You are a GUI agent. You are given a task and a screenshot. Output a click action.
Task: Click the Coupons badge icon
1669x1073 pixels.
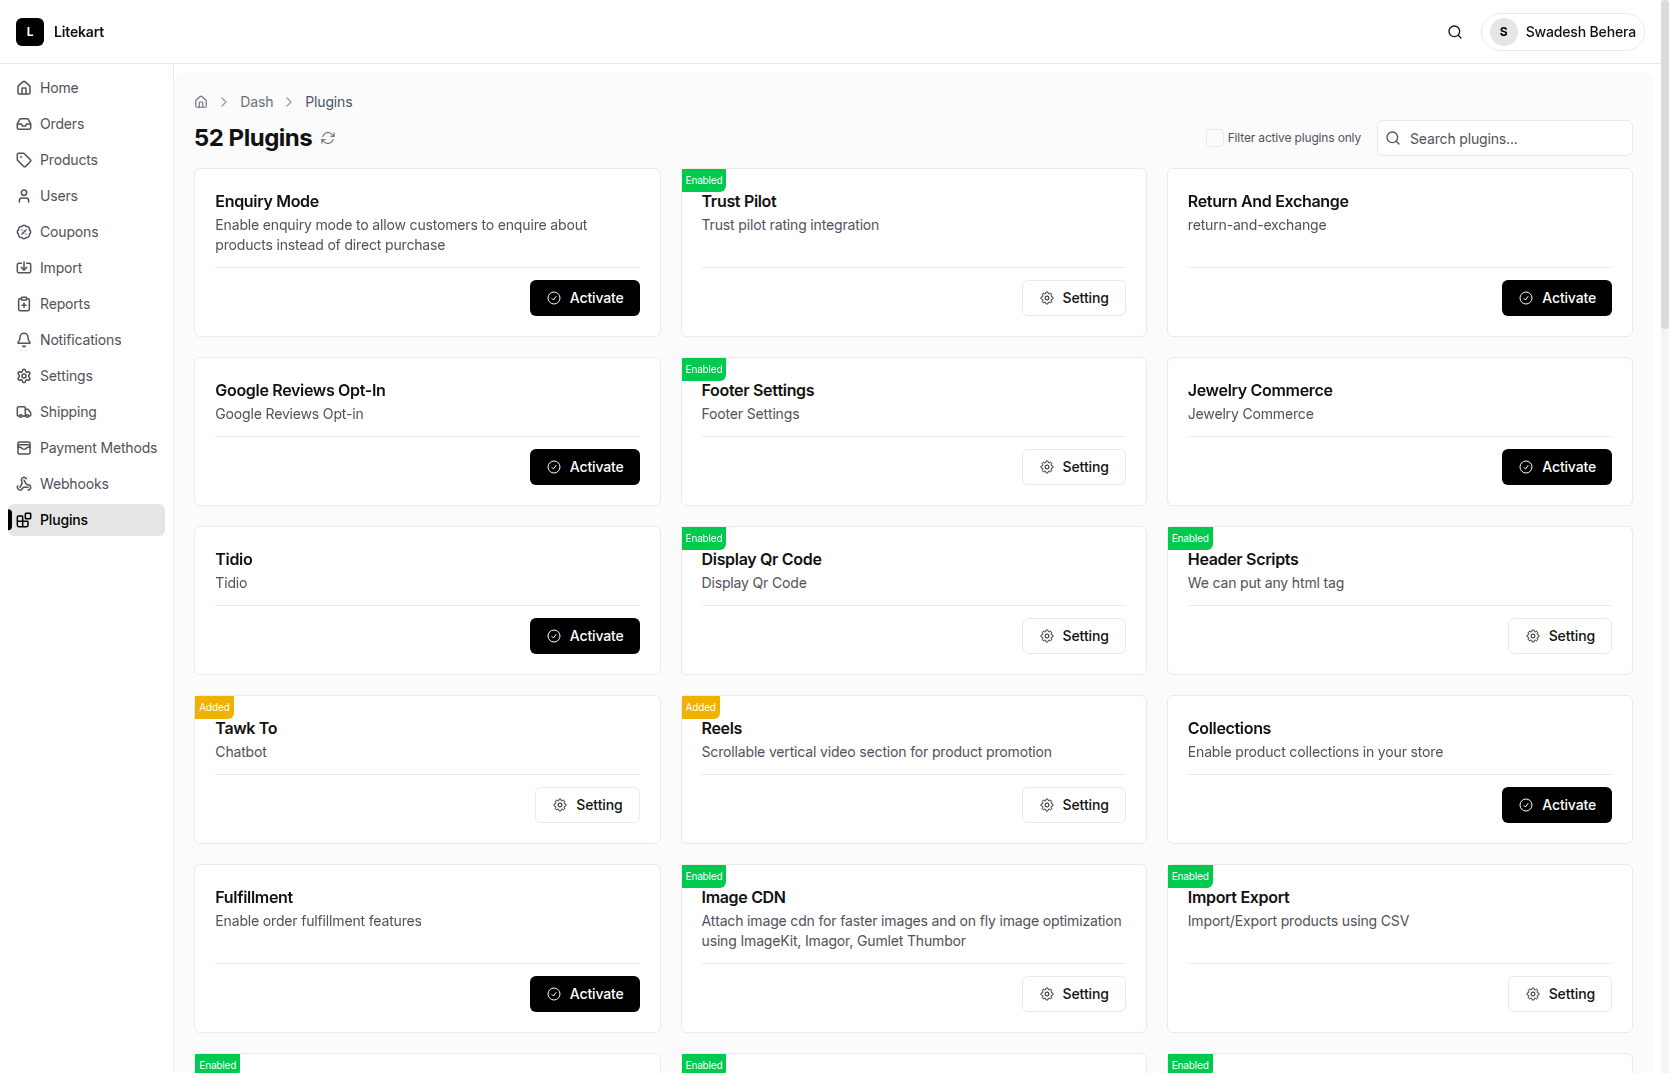24,232
